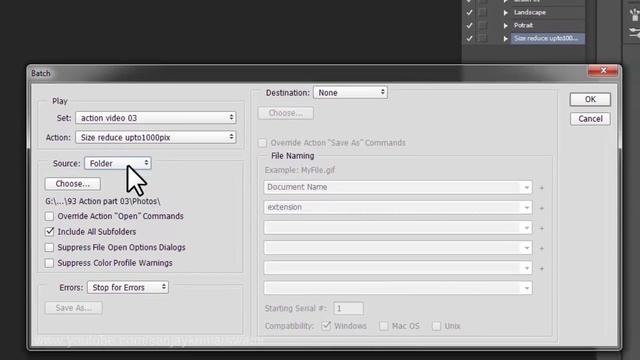This screenshot has width=640, height=360.
Task: Expand the Landscape action in Actions panel
Action: pyautogui.click(x=506, y=13)
